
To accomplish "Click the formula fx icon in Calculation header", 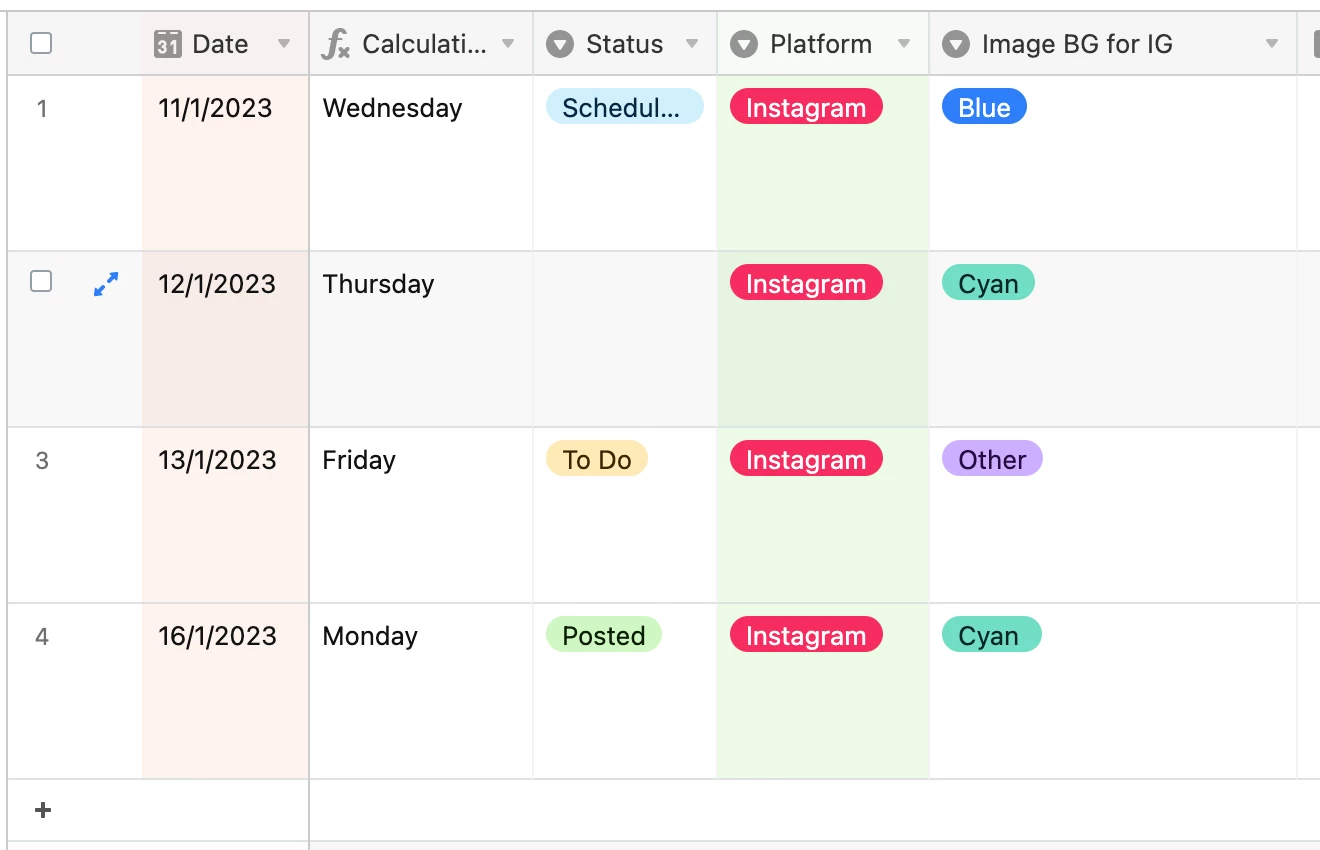I will pyautogui.click(x=336, y=44).
